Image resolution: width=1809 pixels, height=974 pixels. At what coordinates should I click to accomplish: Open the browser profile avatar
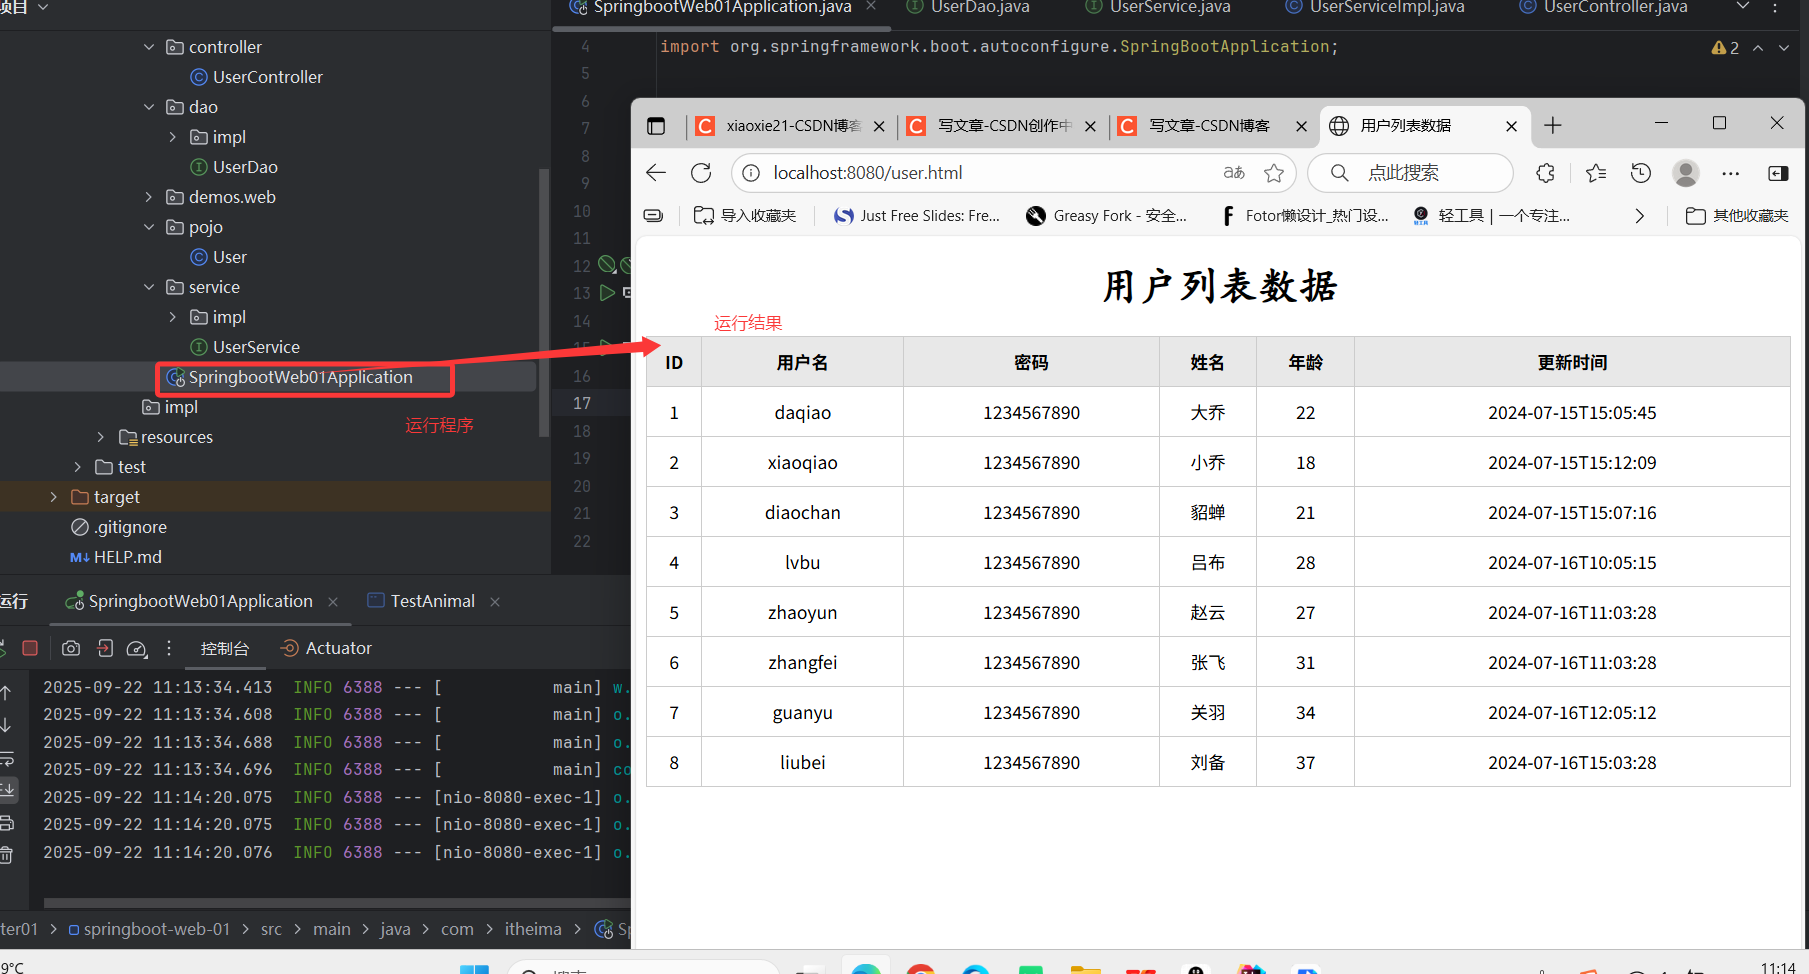[1686, 173]
